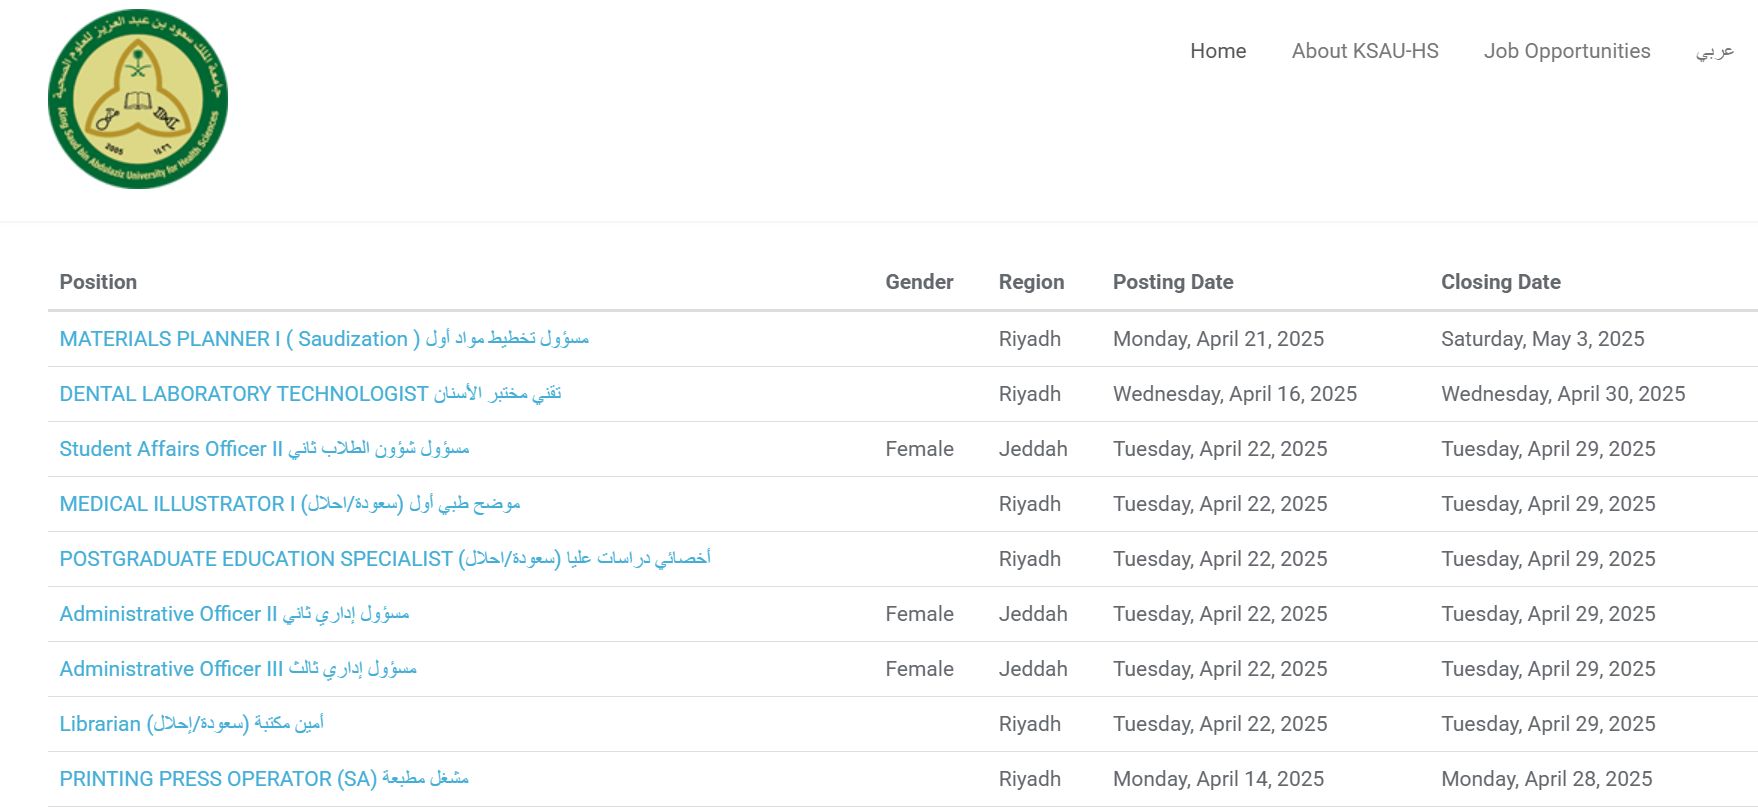The height and width of the screenshot is (812, 1758).
Task: Open the Home menu item
Action: click(x=1218, y=51)
